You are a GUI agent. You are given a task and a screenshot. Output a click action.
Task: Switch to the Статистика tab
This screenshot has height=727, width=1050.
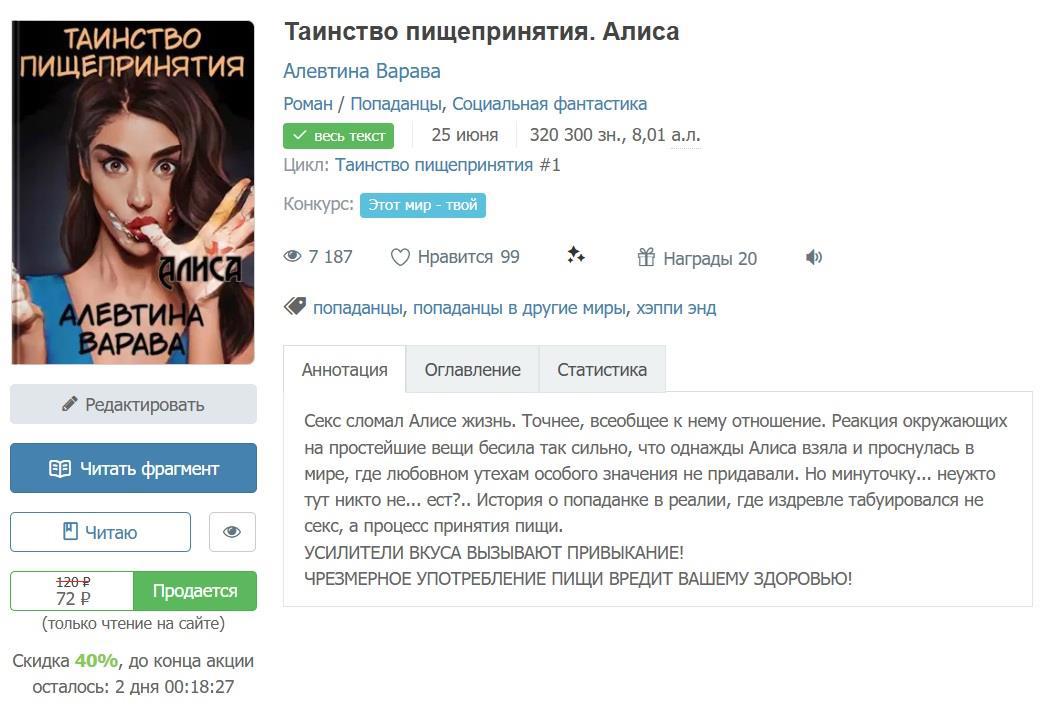coord(602,370)
